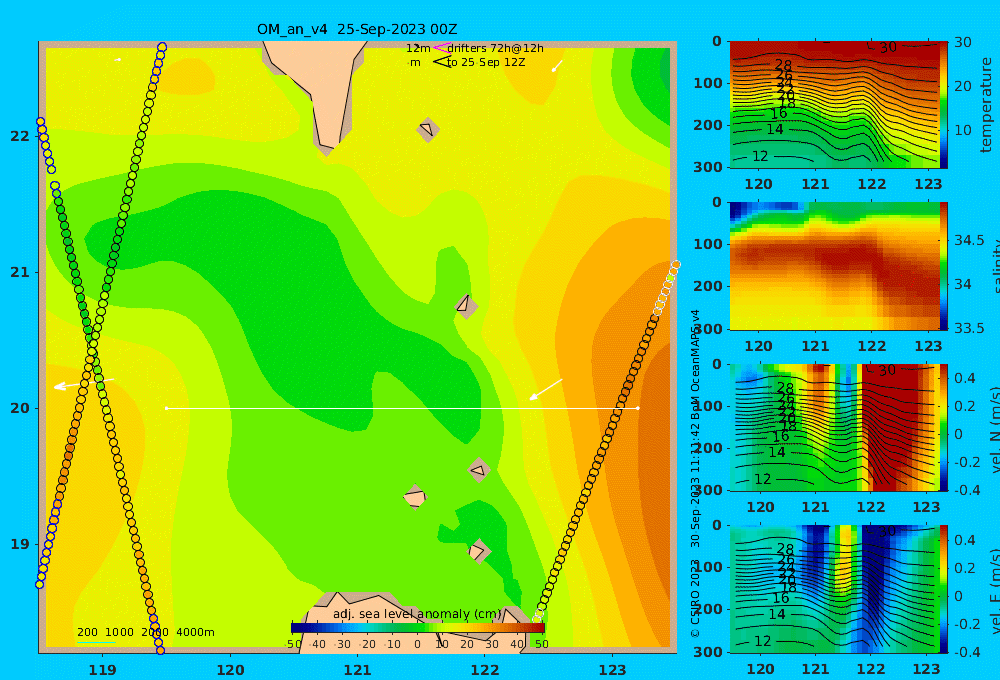Click the white current arrow at the map's top right
Viewport: 1000px width, 680px height.
point(557,65)
